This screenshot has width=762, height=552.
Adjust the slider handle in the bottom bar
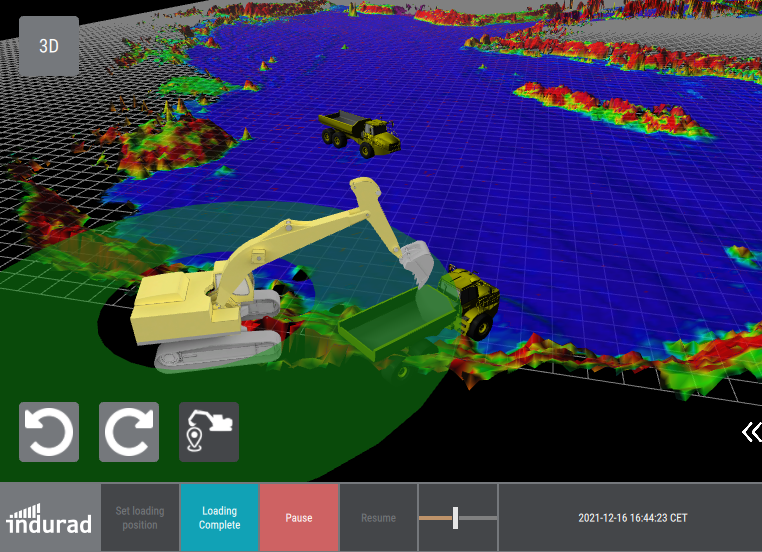click(455, 518)
